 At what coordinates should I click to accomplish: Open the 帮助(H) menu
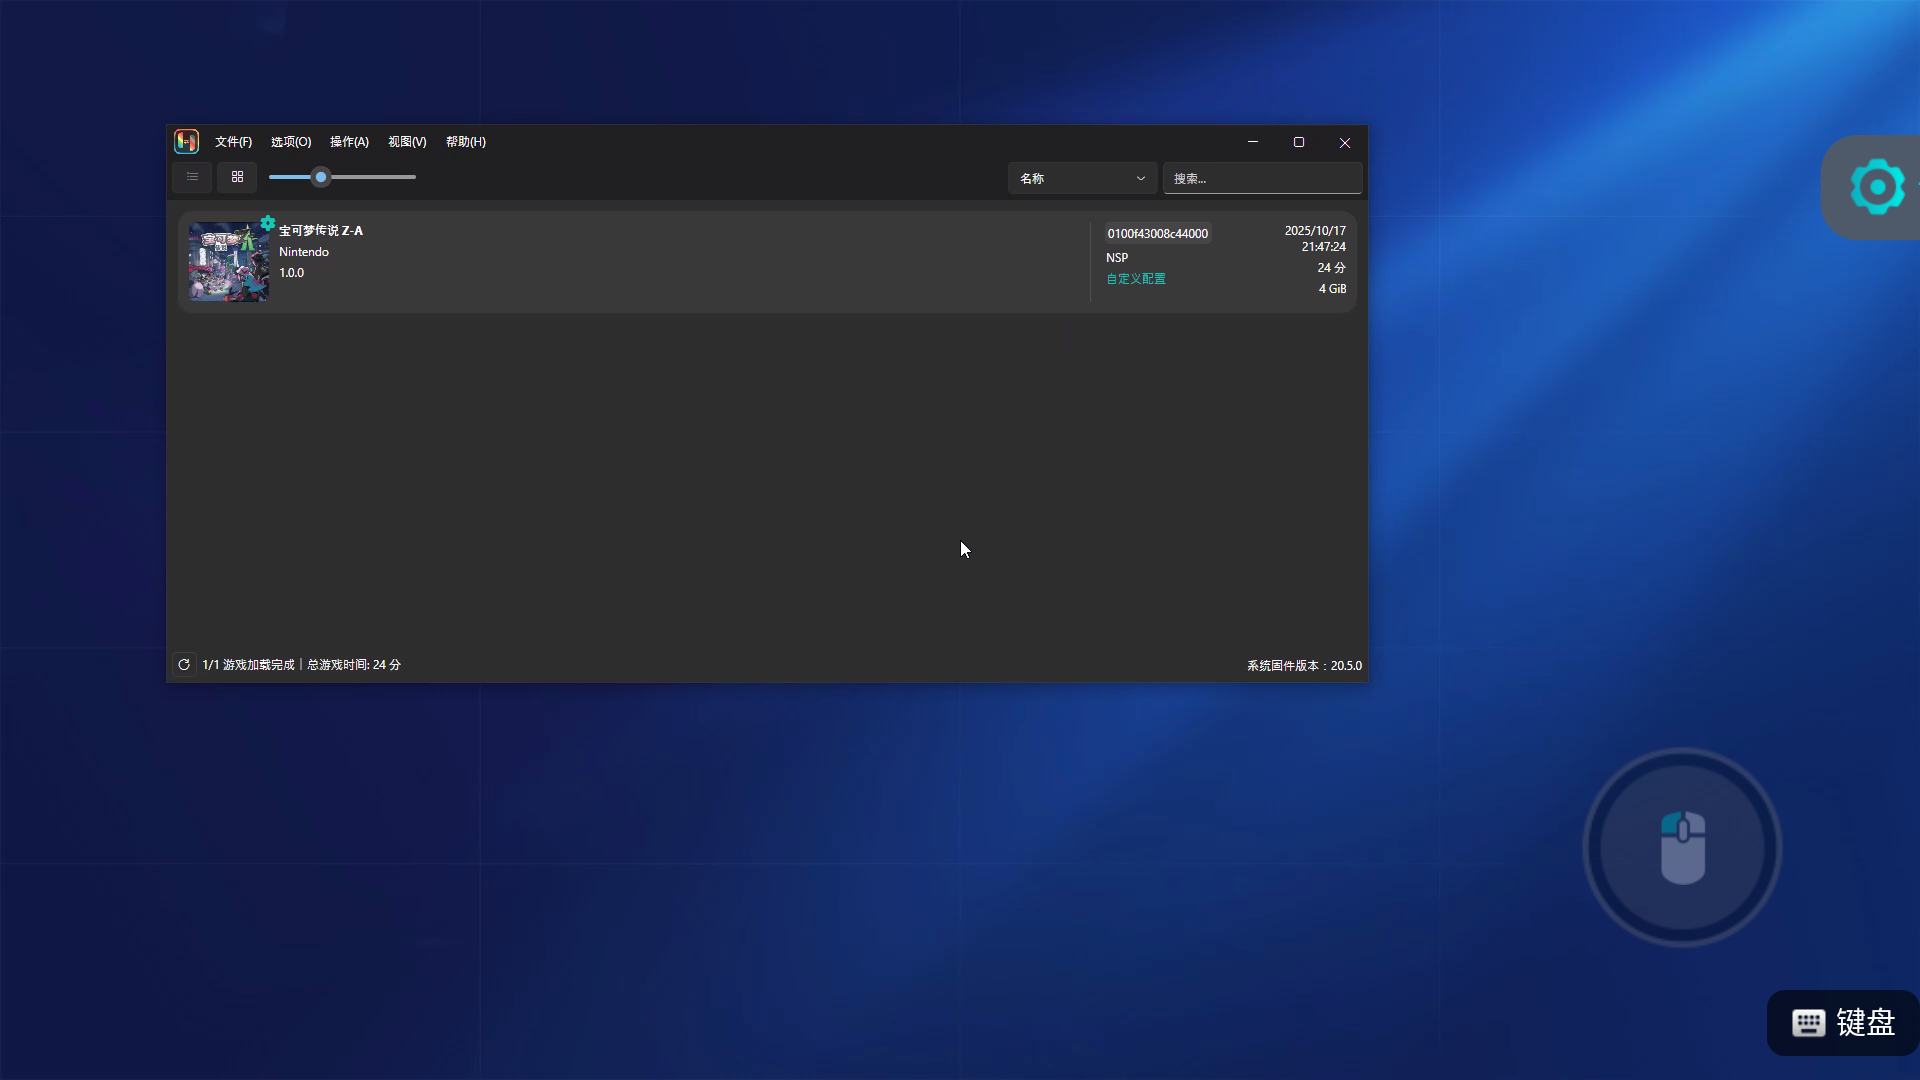(x=466, y=142)
